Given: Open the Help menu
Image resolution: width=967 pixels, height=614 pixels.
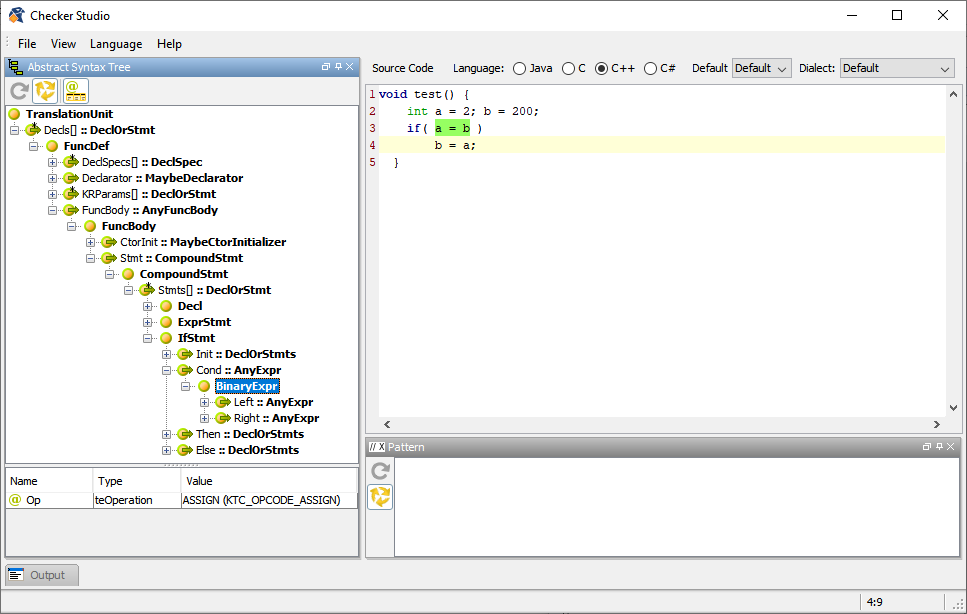Looking at the screenshot, I should click(169, 44).
